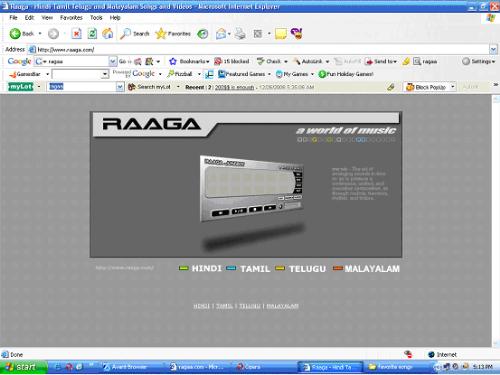Open the File menu
Viewport: 500px width, 375px height.
point(13,18)
